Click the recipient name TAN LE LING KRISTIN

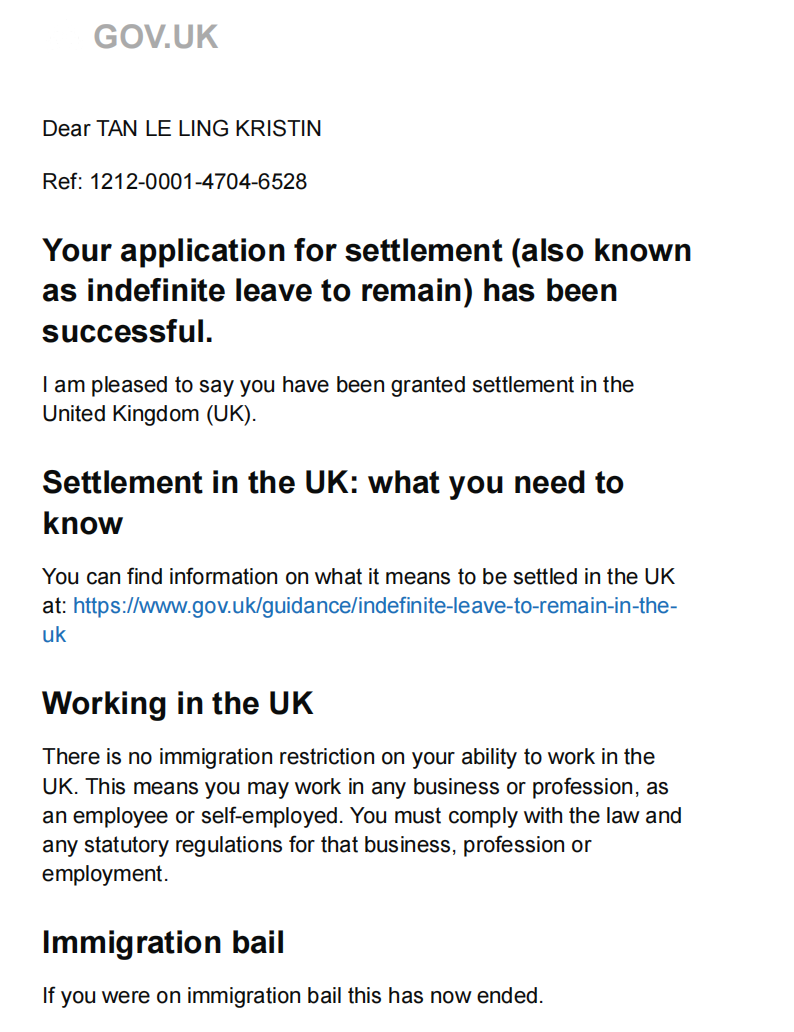coord(208,129)
